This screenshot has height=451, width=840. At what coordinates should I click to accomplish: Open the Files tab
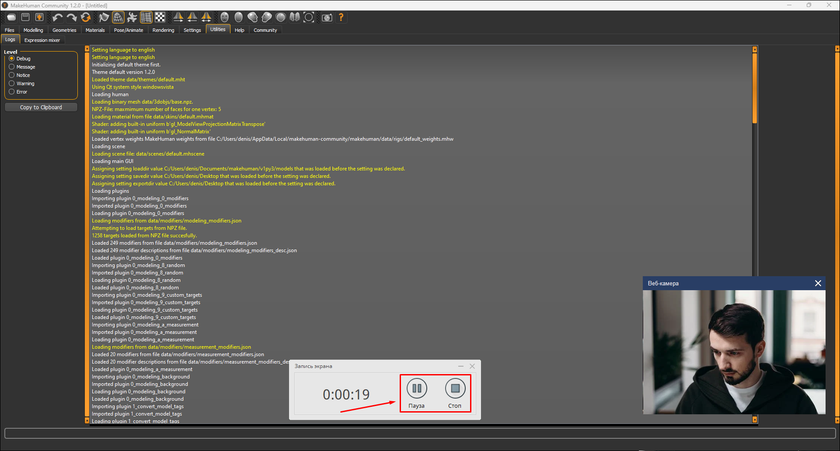coord(10,30)
